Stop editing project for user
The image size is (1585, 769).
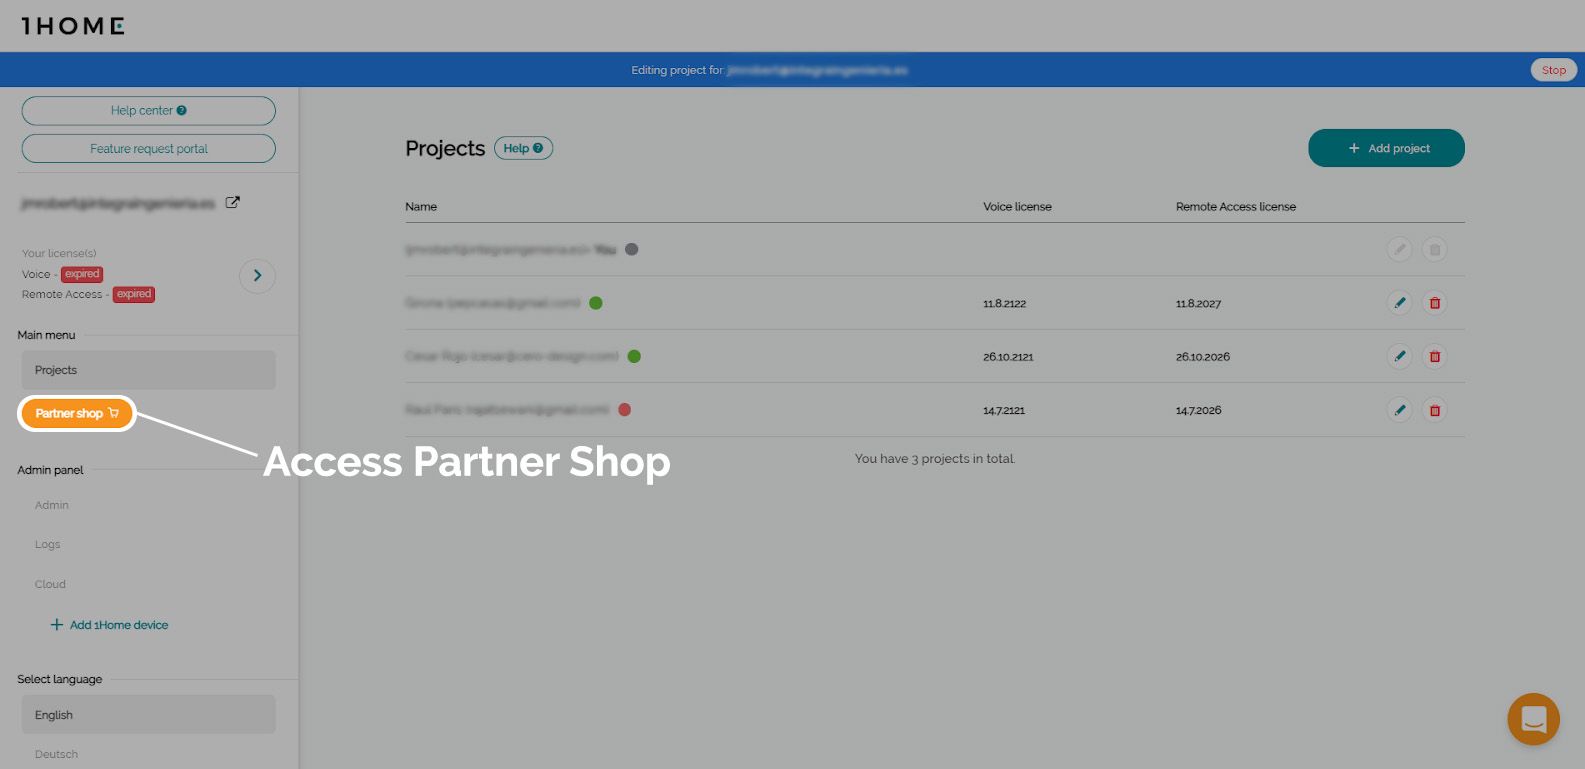click(x=1553, y=70)
